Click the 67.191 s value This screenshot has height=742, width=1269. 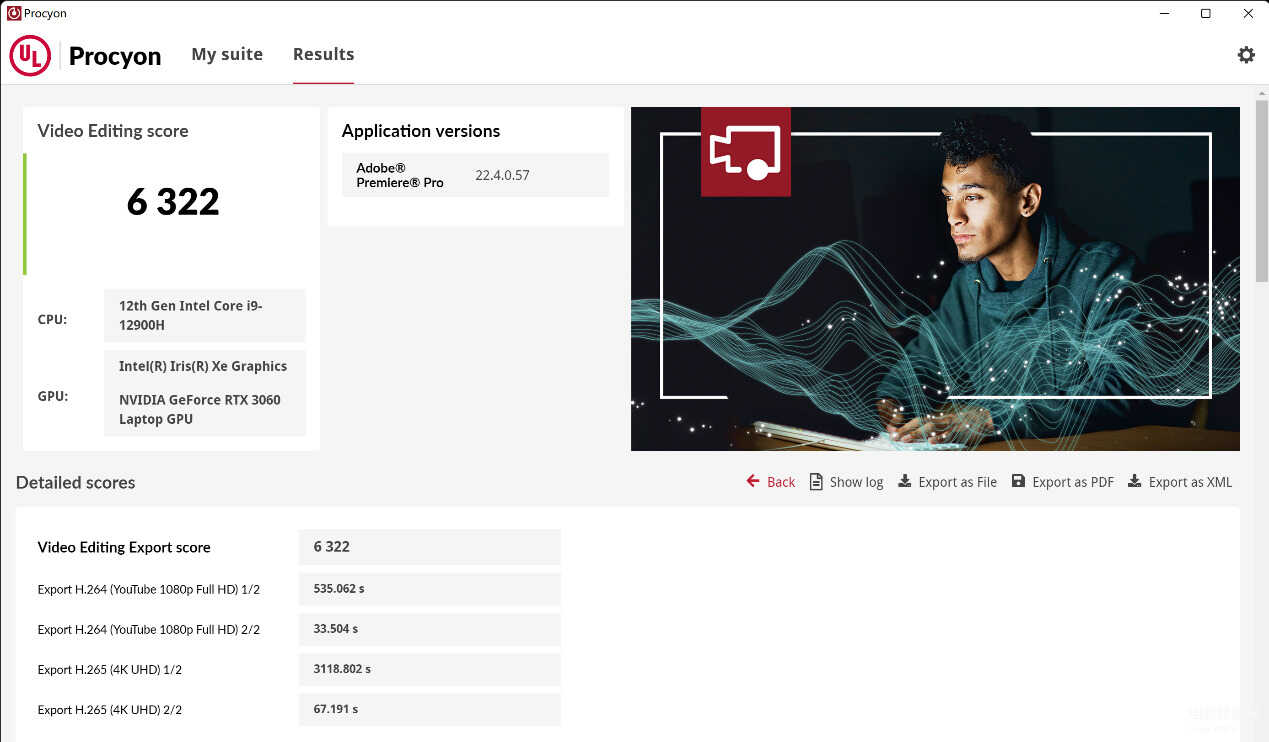pos(336,709)
